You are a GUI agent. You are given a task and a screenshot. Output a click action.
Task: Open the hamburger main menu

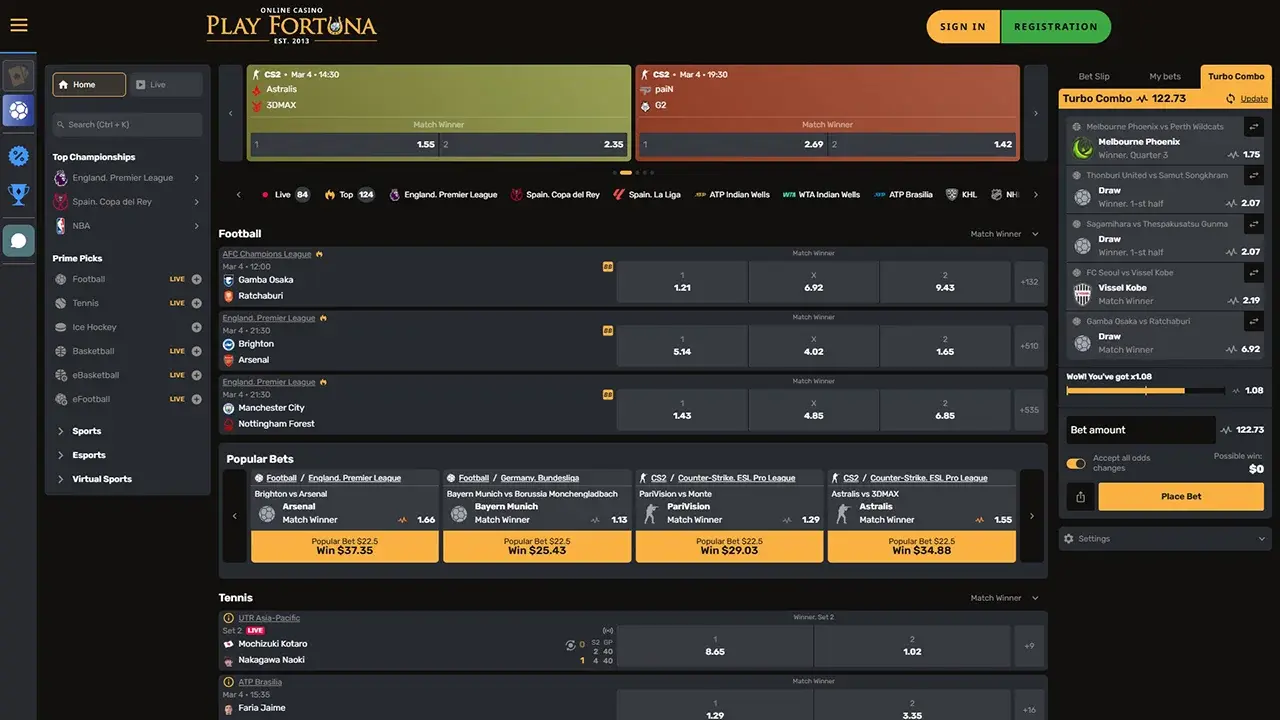pos(18,26)
